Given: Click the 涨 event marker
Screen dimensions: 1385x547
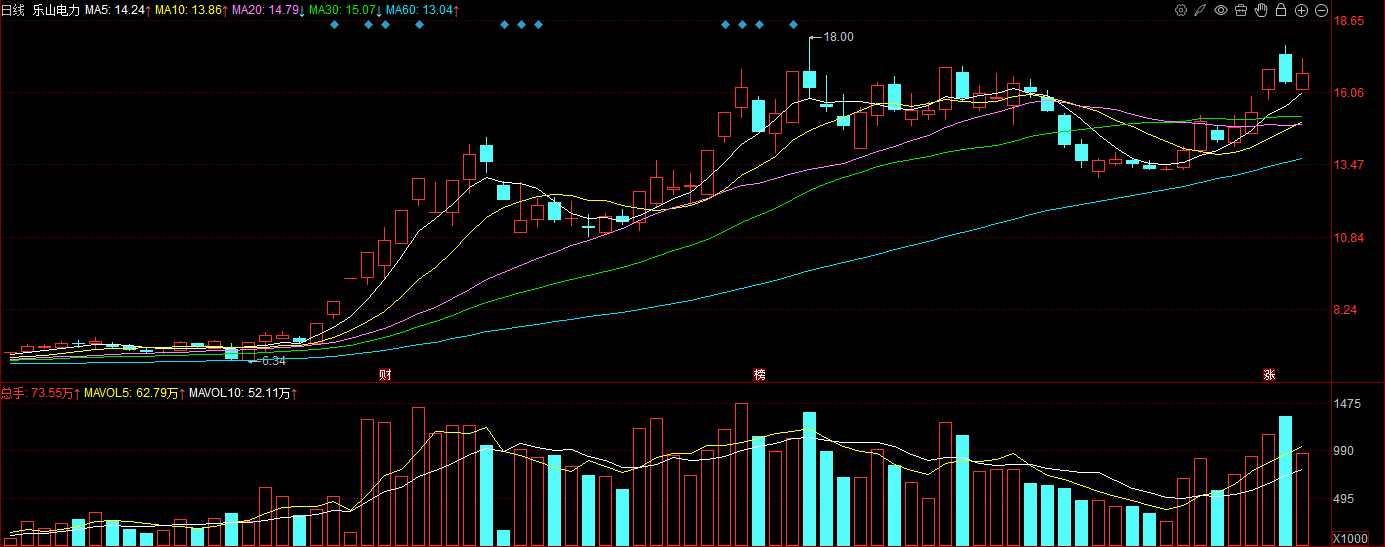Looking at the screenshot, I should 1269,375.
